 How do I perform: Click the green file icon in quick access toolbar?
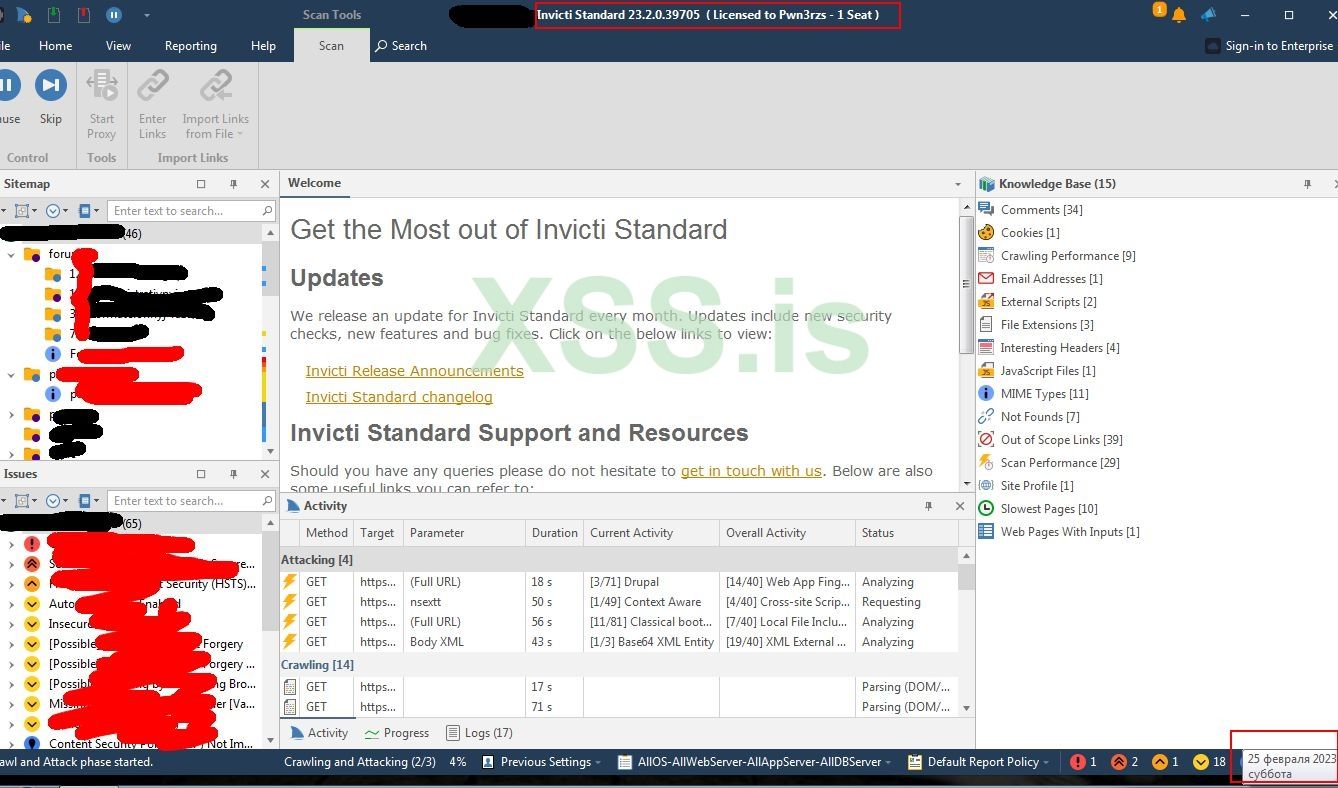click(54, 15)
